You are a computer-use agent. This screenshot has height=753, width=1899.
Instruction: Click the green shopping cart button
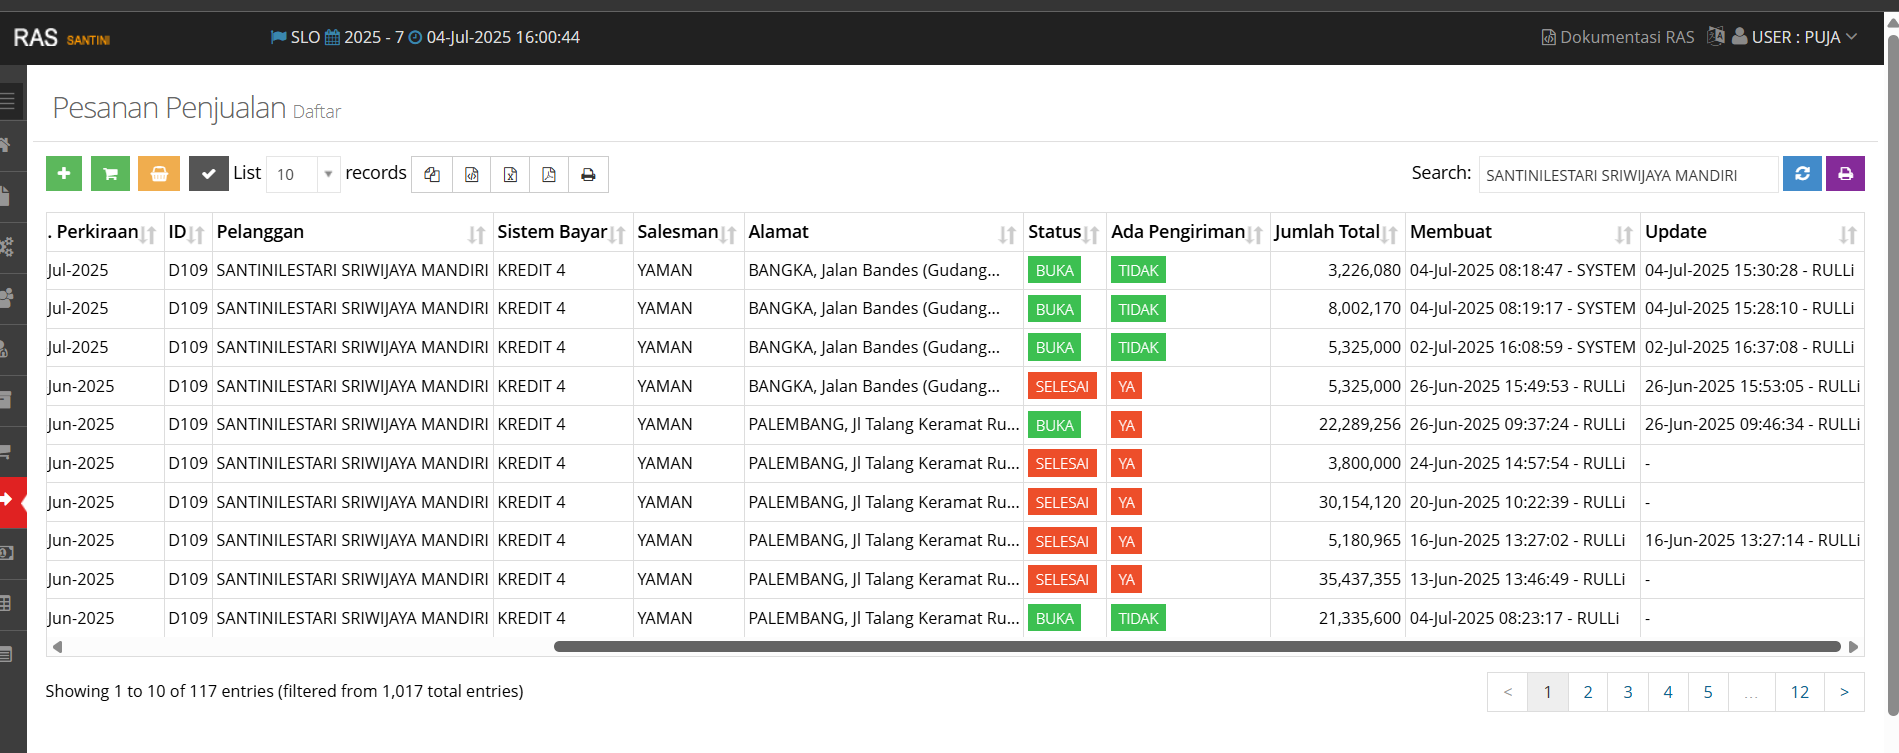[x=110, y=174]
